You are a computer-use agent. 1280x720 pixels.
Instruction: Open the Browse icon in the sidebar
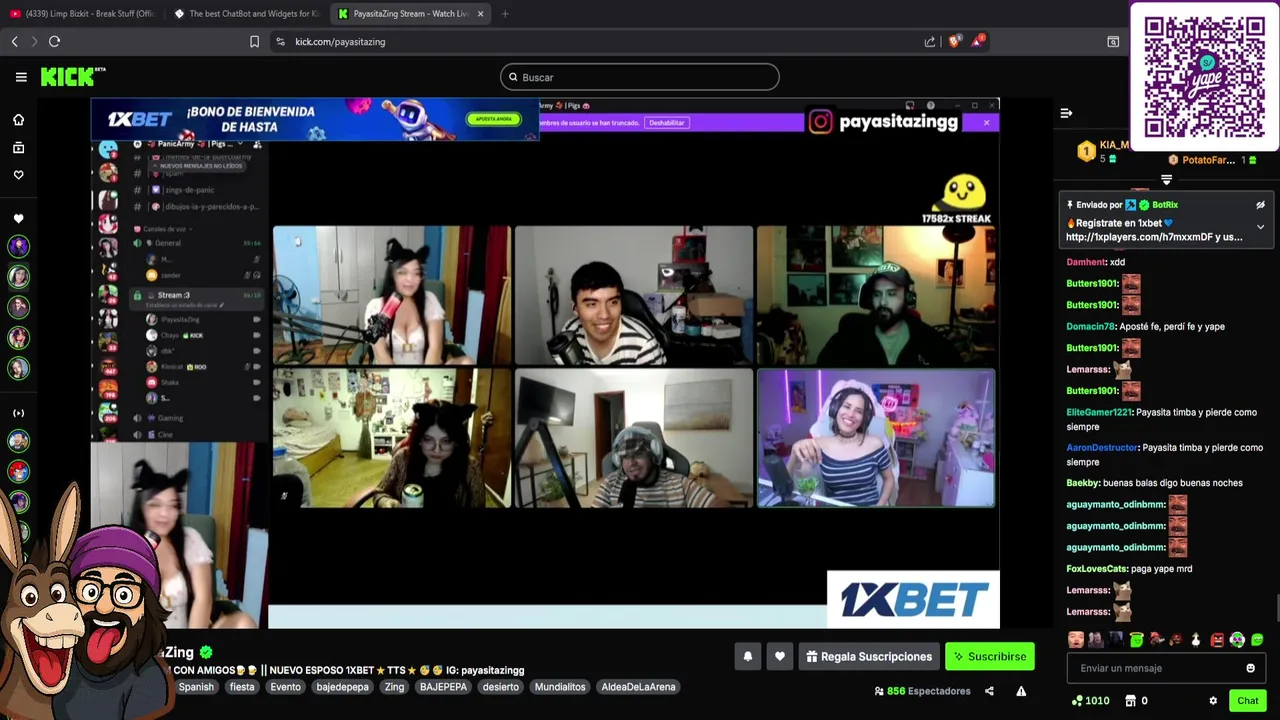(18, 148)
